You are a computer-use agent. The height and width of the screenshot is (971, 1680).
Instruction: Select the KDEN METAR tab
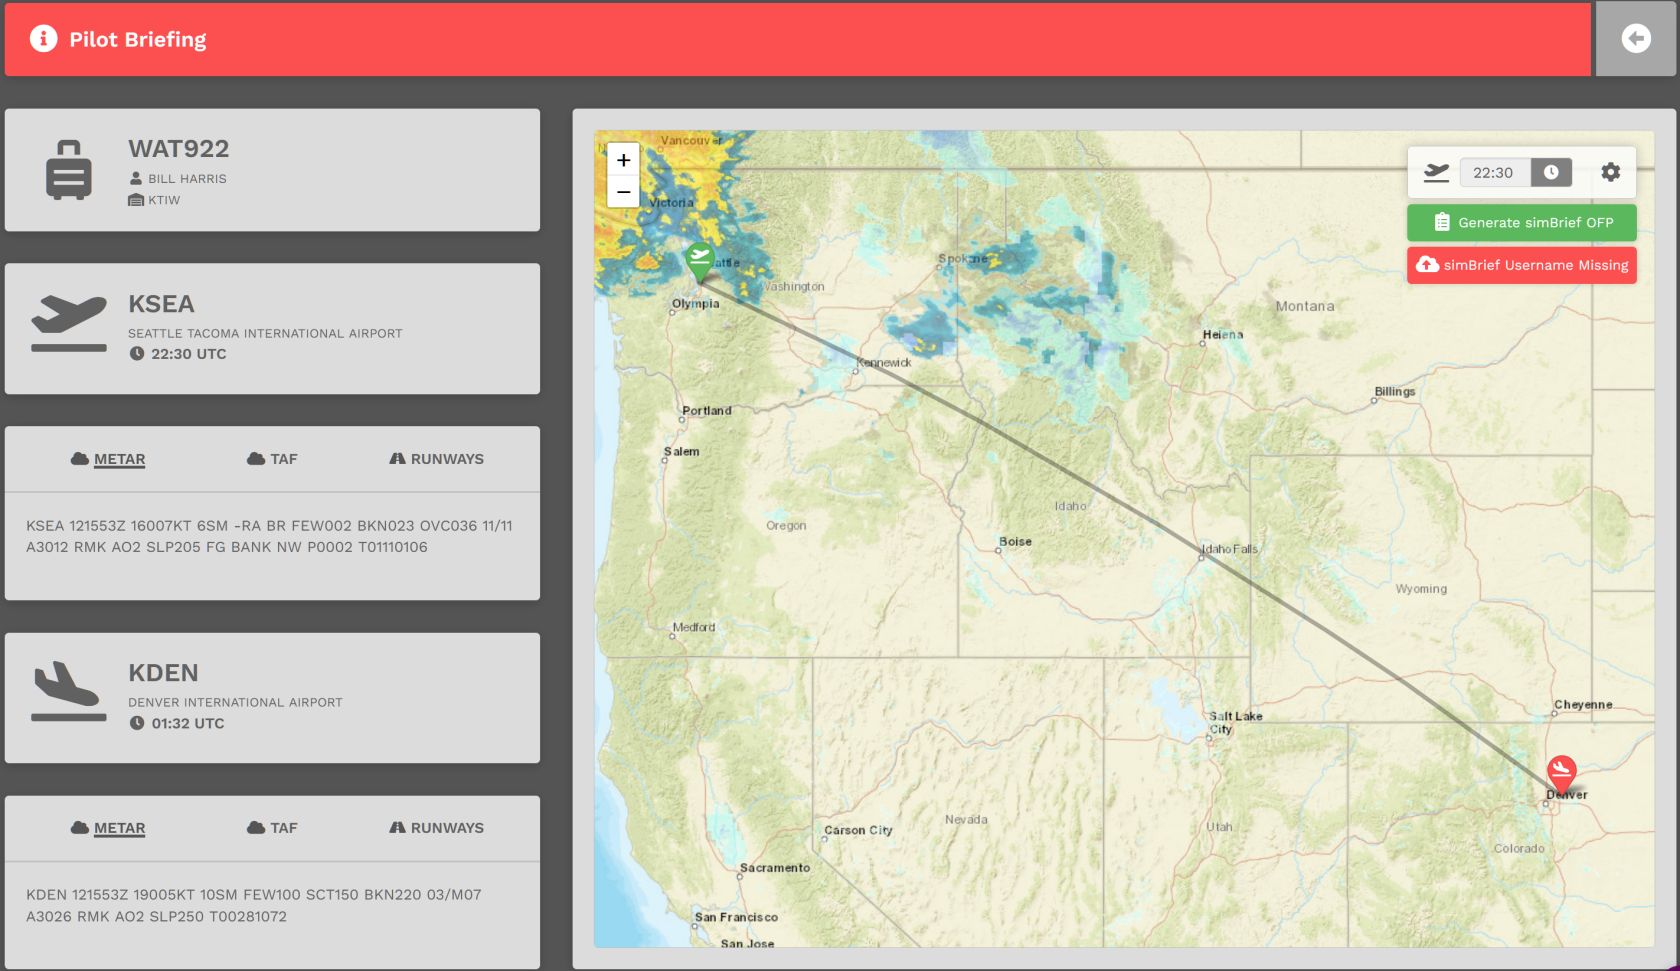click(108, 828)
